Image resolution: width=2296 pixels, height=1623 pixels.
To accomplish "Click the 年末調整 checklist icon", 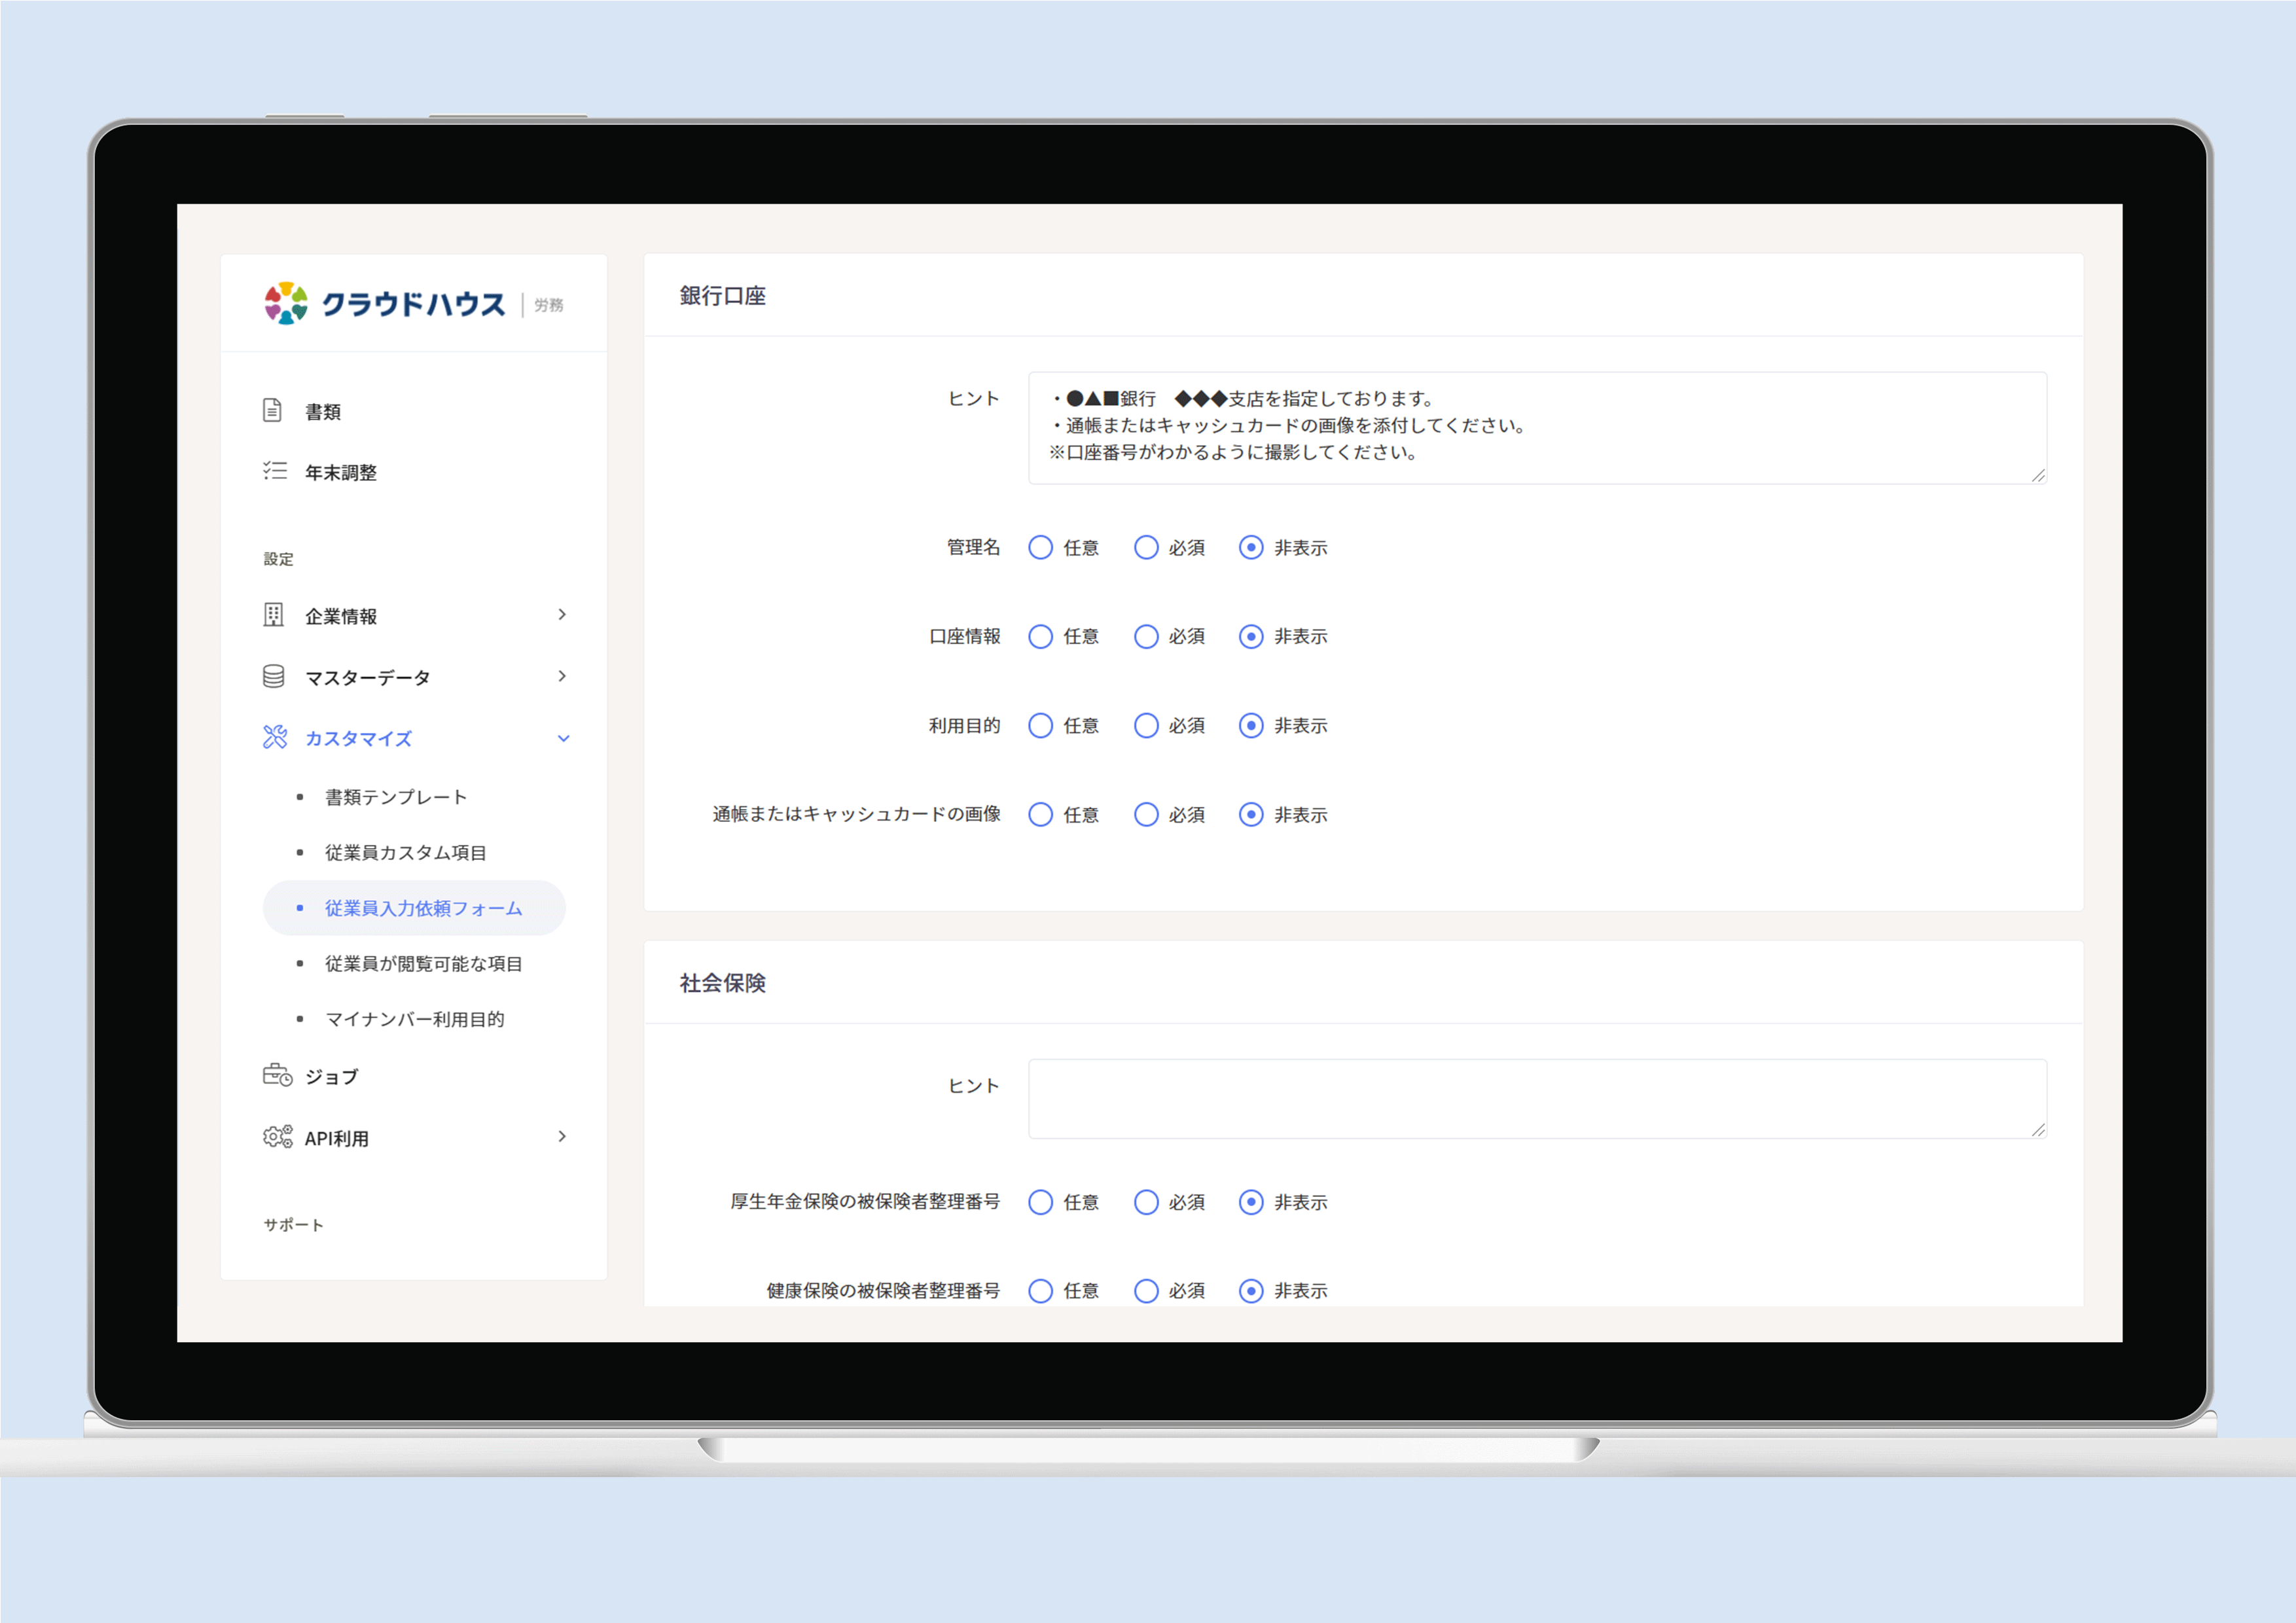I will pyautogui.click(x=274, y=471).
